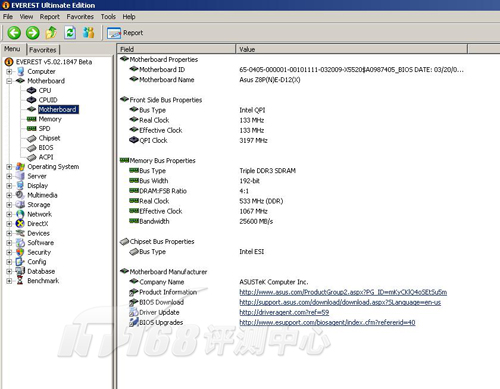Click the DirectX X icon

point(20,224)
